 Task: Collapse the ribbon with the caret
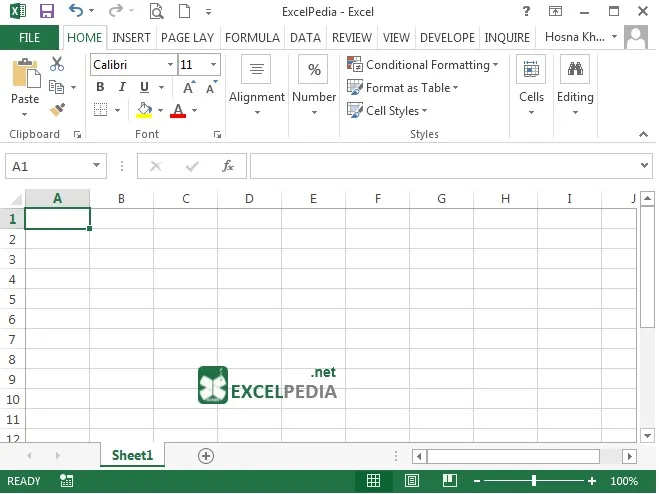(643, 135)
